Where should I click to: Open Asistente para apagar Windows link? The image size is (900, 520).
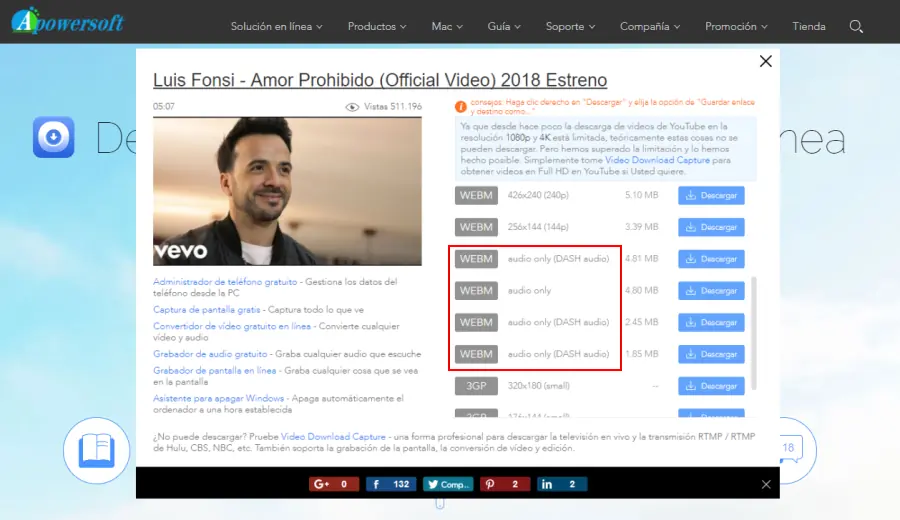coord(218,398)
